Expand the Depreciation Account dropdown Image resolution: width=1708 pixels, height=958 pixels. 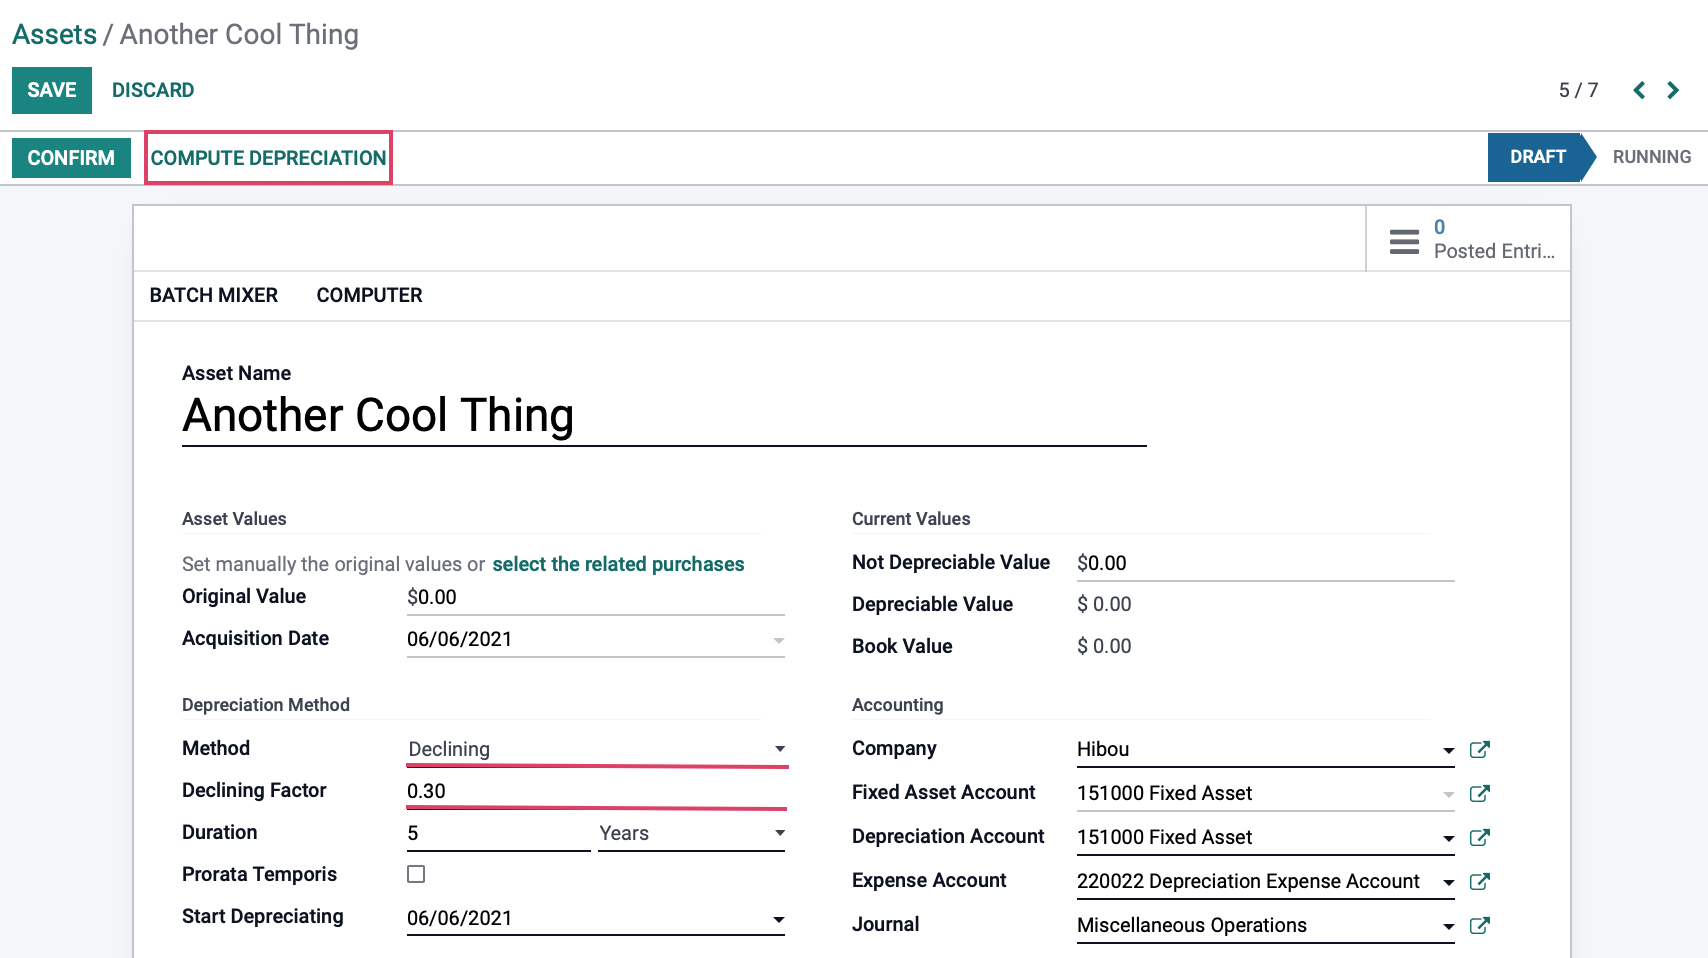(1448, 838)
